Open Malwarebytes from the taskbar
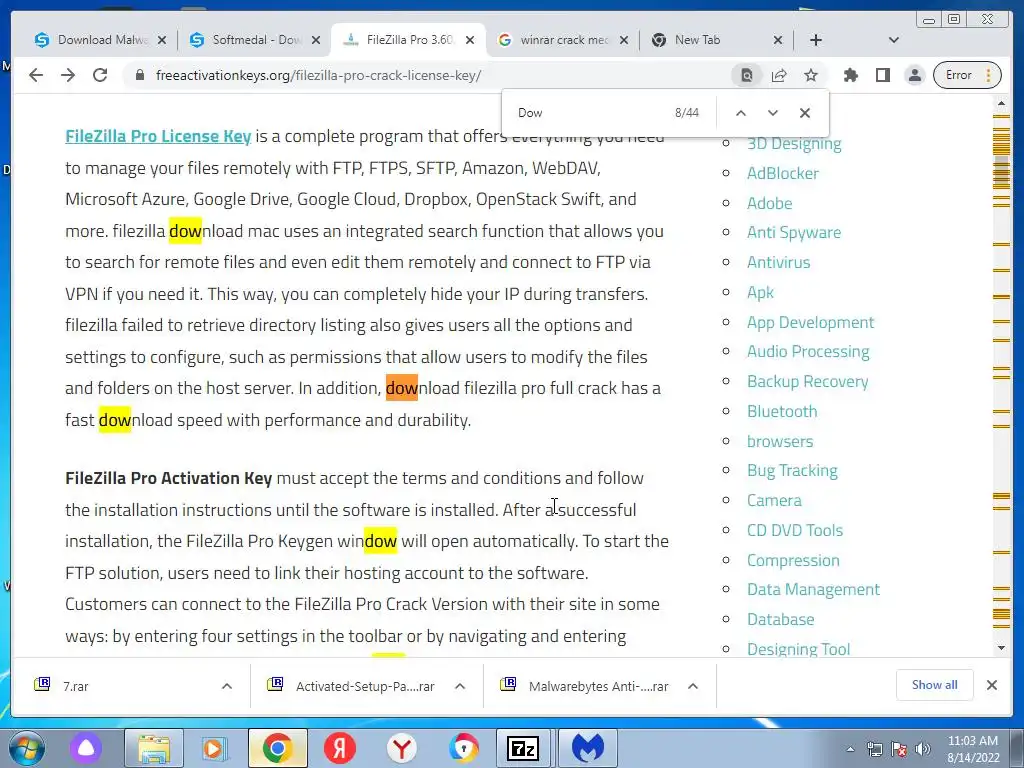 point(586,748)
